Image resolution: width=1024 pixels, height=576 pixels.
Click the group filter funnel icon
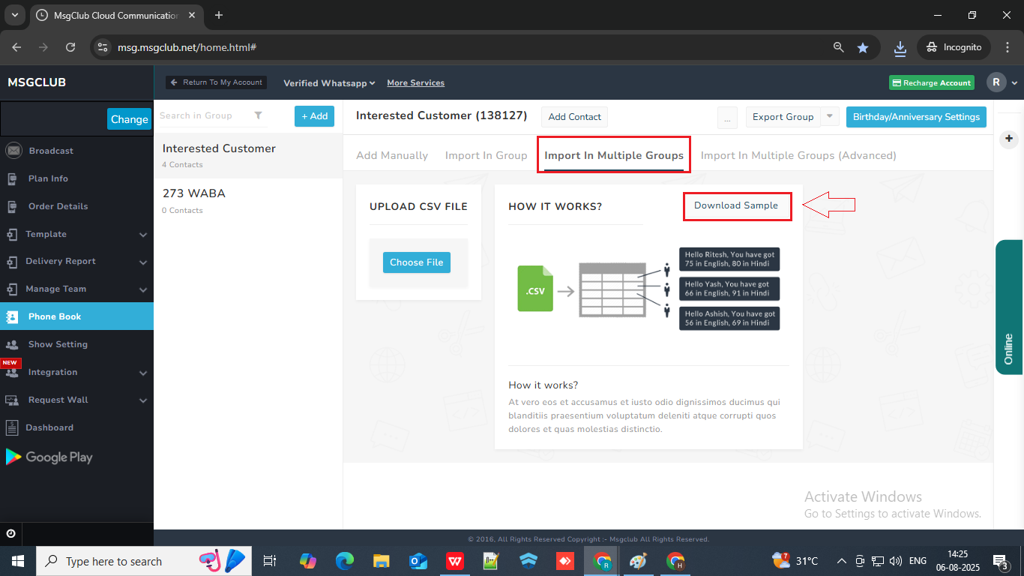(x=258, y=116)
